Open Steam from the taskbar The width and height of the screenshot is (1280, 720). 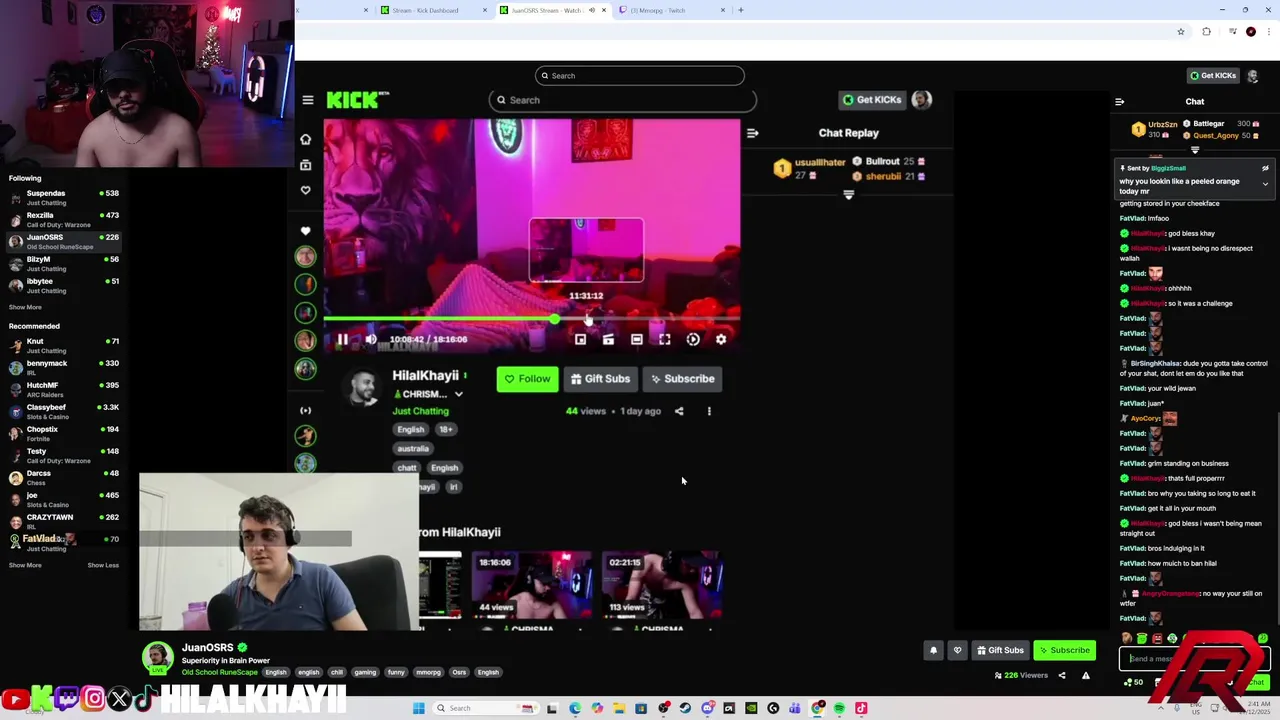[685, 708]
